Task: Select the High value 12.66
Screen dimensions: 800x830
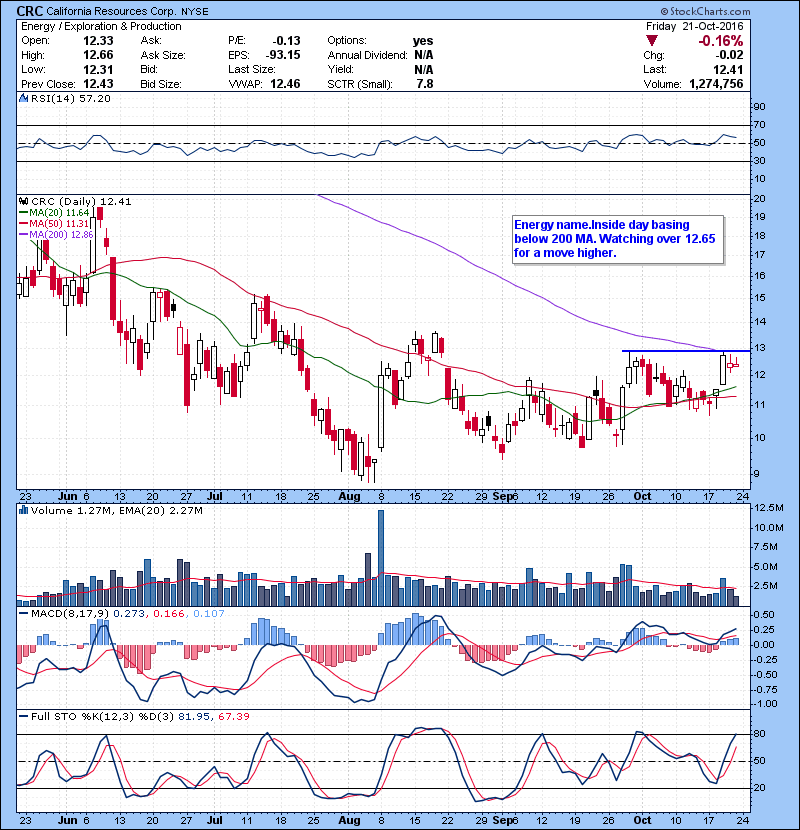Action: [98, 55]
